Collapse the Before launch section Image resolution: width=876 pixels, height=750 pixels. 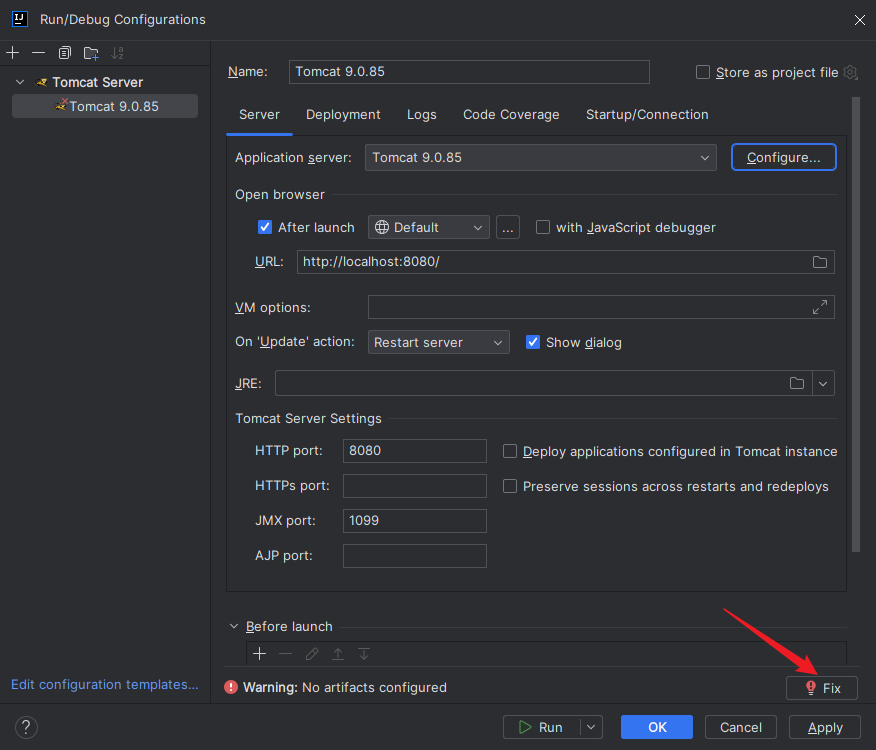[x=234, y=626]
